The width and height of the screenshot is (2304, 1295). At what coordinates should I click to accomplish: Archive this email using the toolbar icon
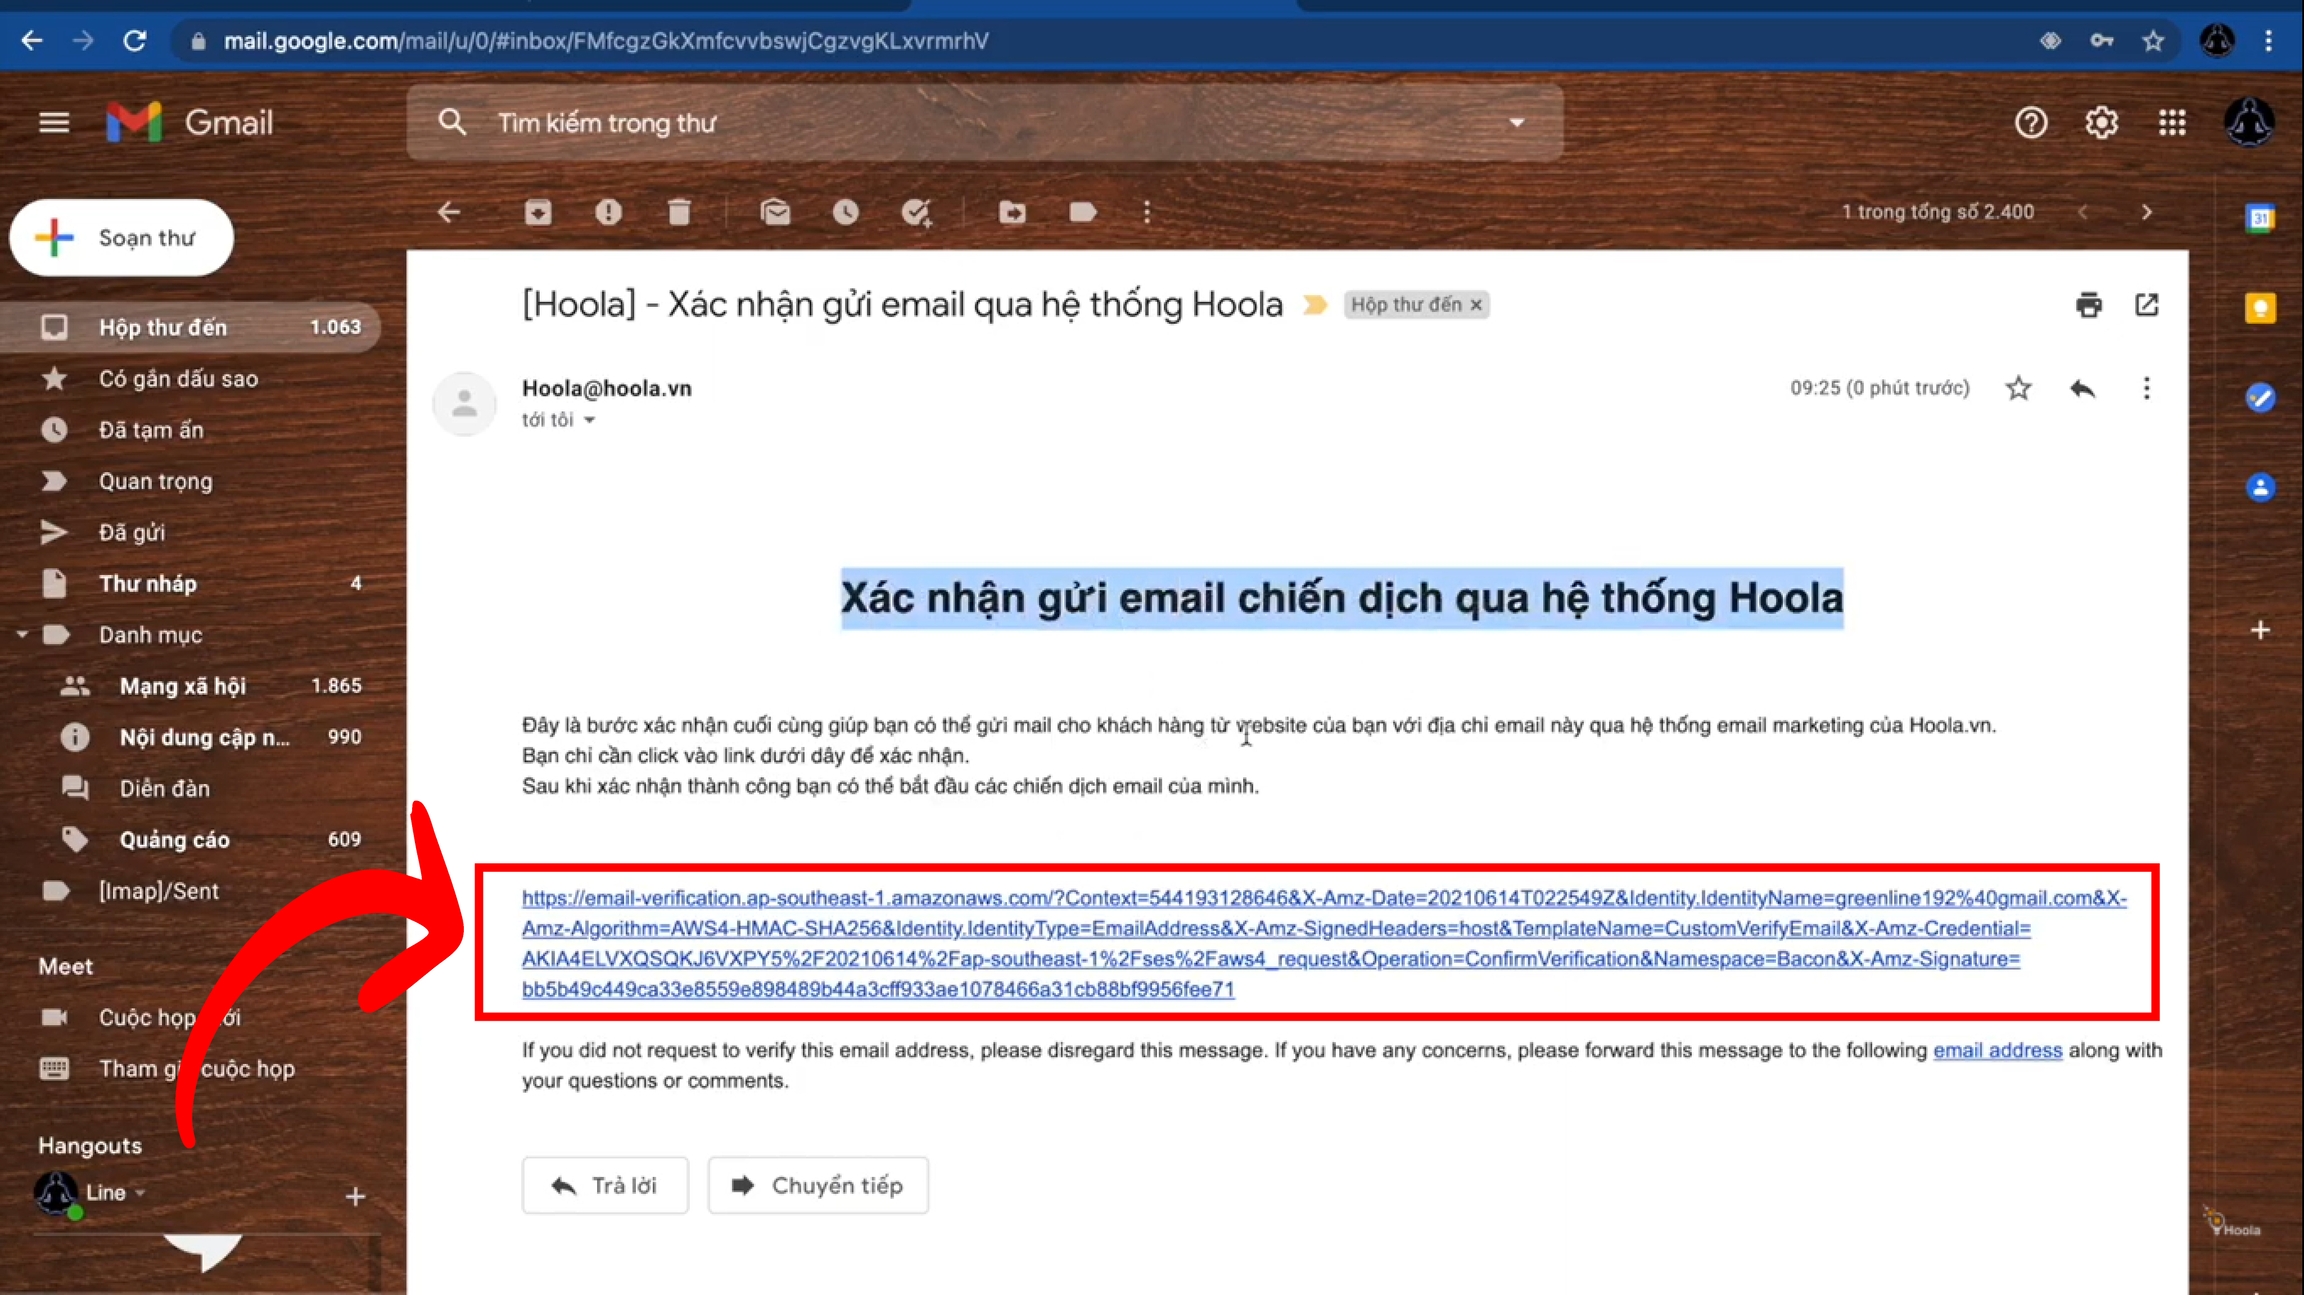coord(538,212)
